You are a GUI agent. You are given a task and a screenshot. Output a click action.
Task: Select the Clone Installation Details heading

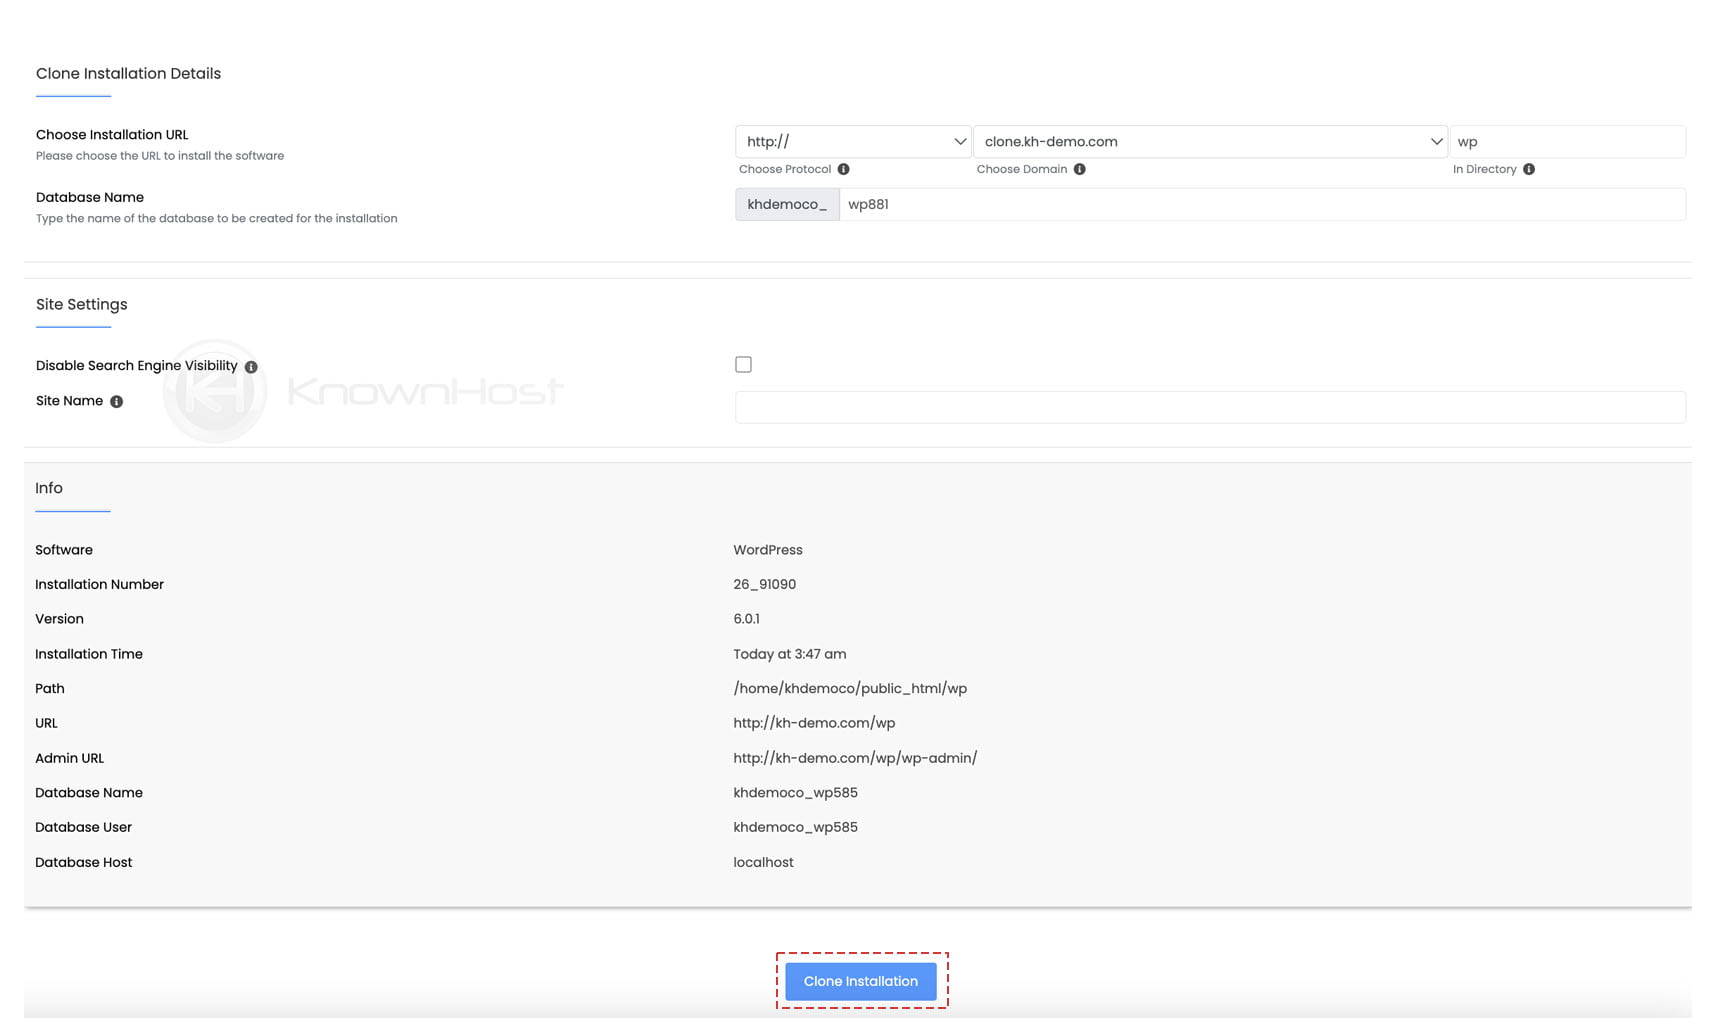pyautogui.click(x=128, y=73)
